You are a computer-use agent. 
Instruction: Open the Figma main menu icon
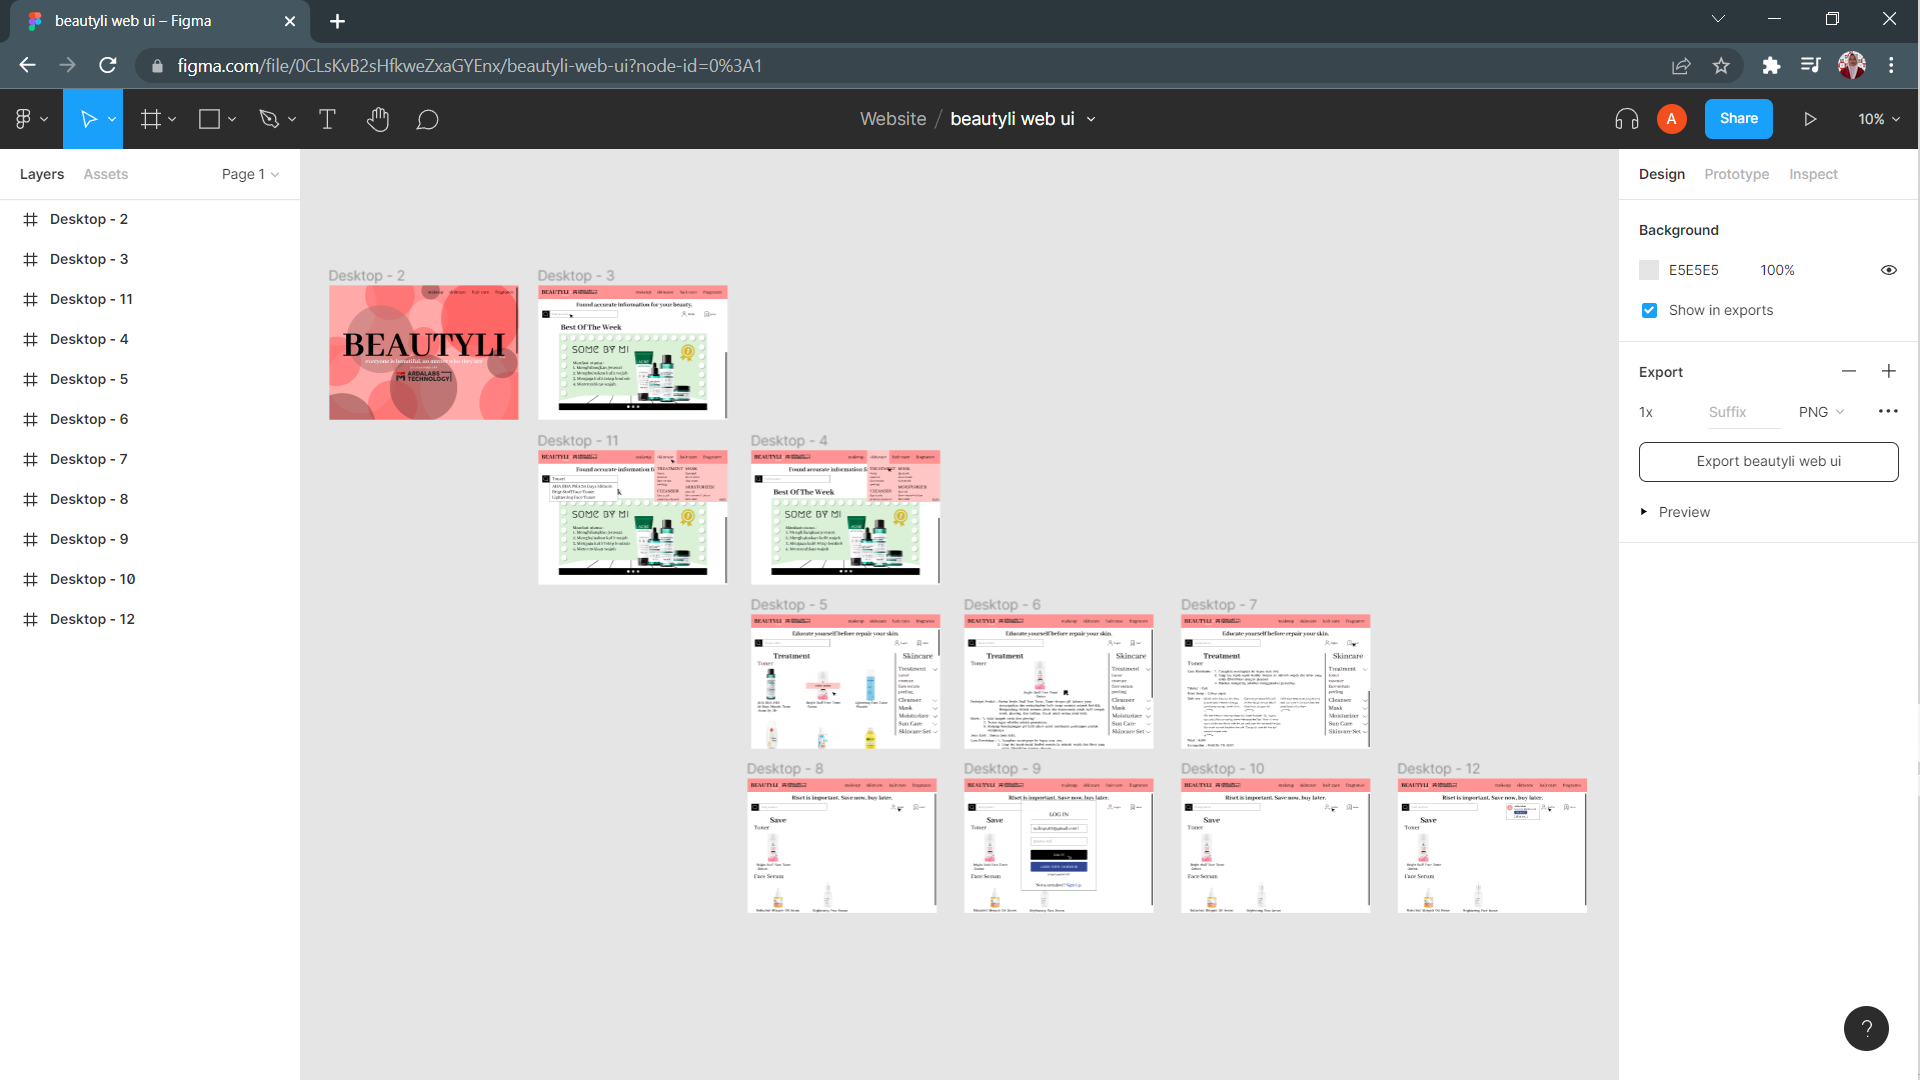[24, 119]
